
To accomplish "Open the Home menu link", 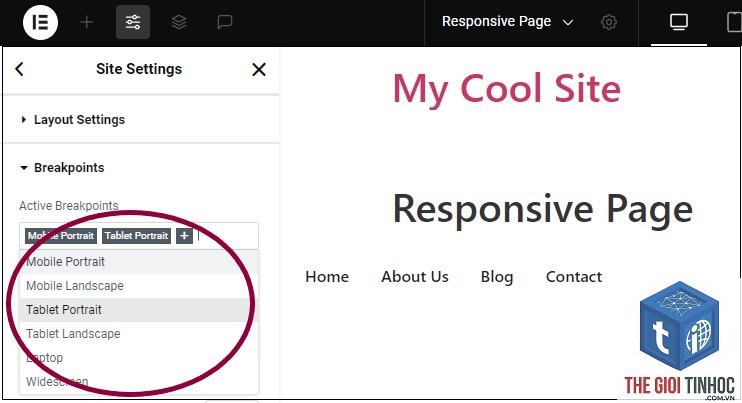I will (x=327, y=277).
